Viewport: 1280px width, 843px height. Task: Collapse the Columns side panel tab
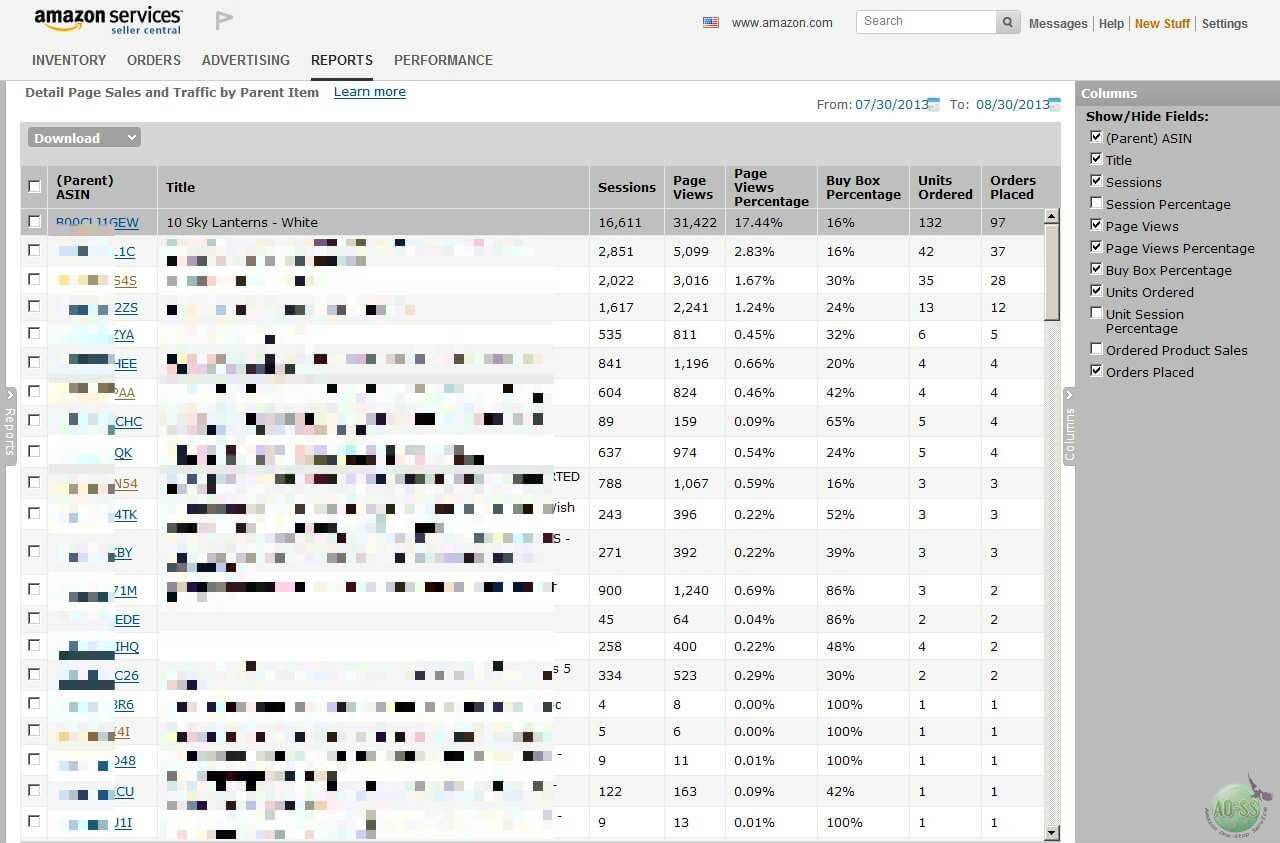(1069, 427)
